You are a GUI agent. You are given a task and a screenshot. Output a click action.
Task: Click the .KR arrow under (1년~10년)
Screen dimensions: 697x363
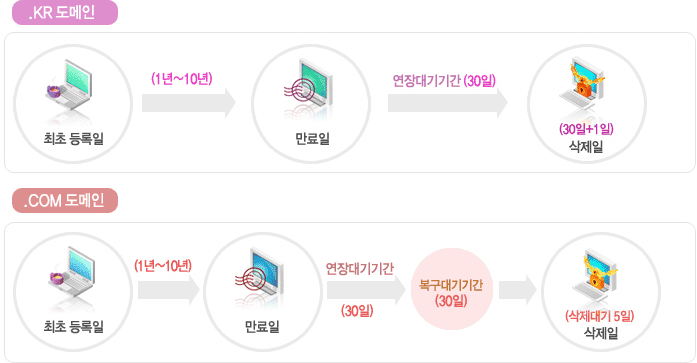click(188, 103)
